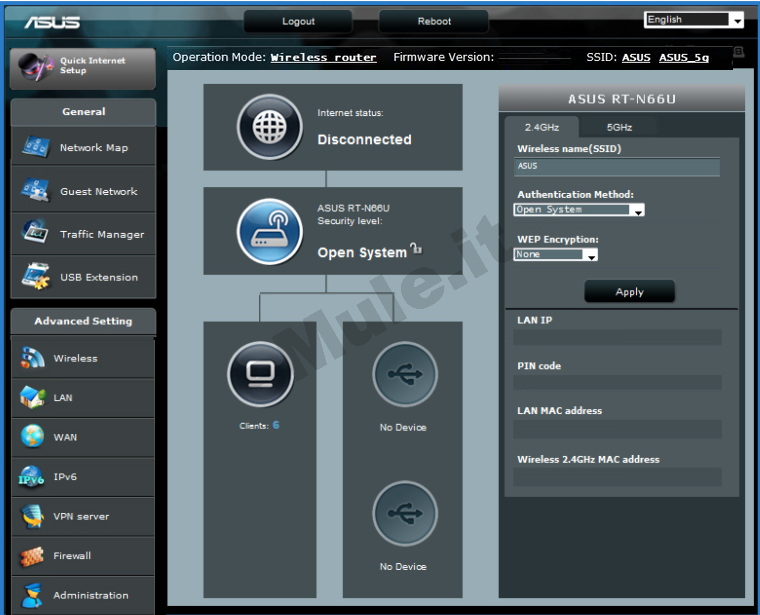This screenshot has height=615, width=760.
Task: Click the WAN globe icon
Action: [32, 436]
